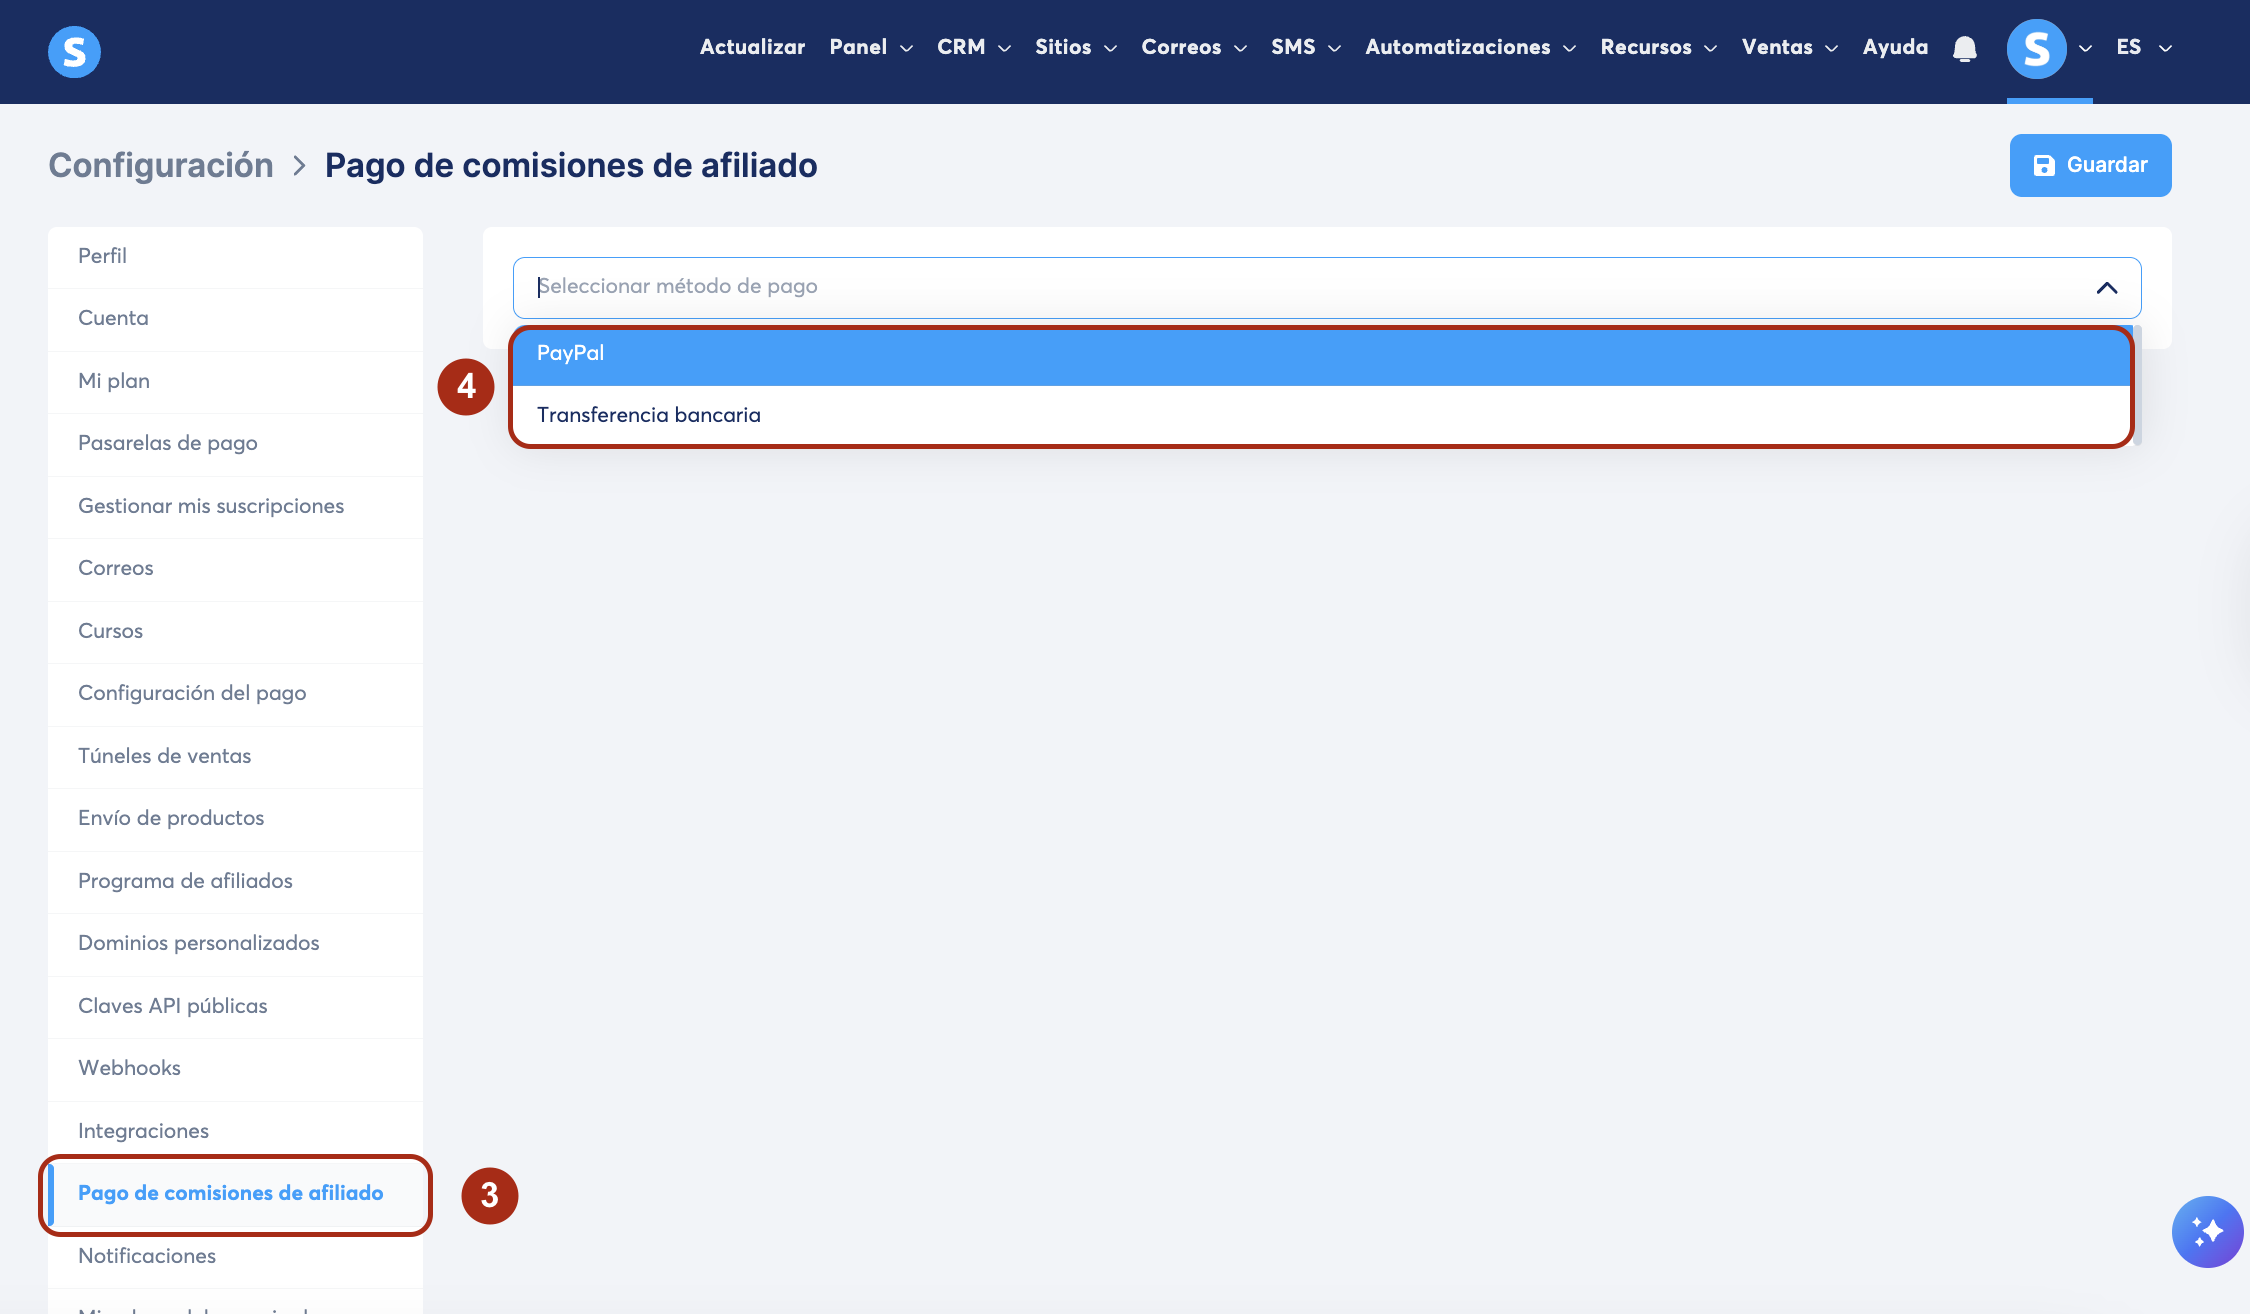The image size is (2250, 1314).
Task: Switch to Programa de afiliados section
Action: click(185, 881)
